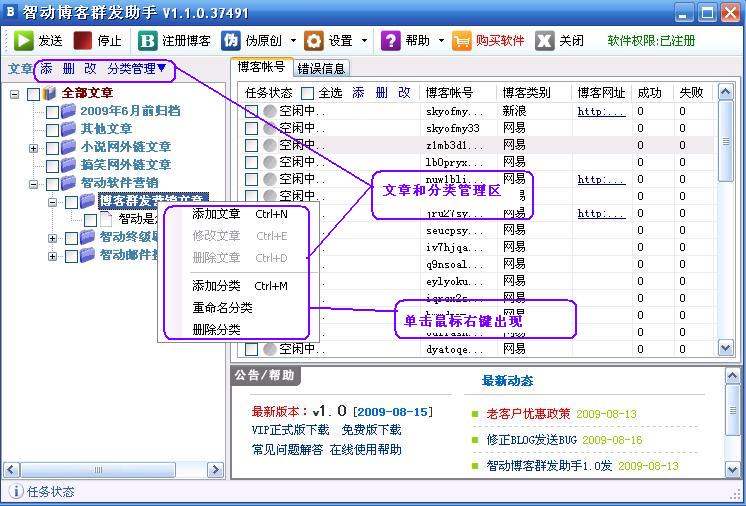Choose 添加分类 from the context menu
The image size is (746, 506).
pos(216,286)
